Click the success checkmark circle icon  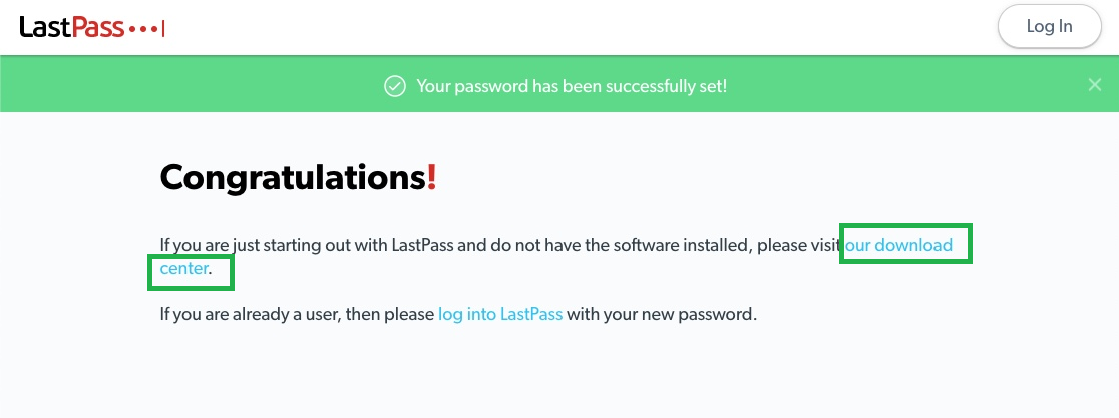(x=395, y=86)
